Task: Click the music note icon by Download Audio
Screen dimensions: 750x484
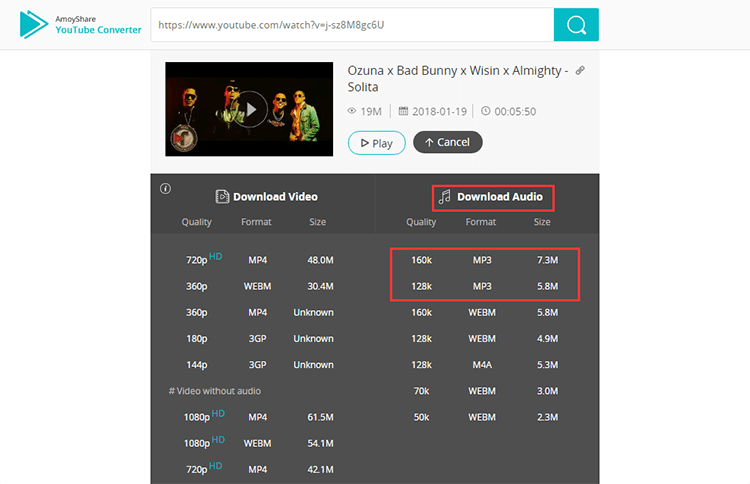Action: click(x=445, y=197)
